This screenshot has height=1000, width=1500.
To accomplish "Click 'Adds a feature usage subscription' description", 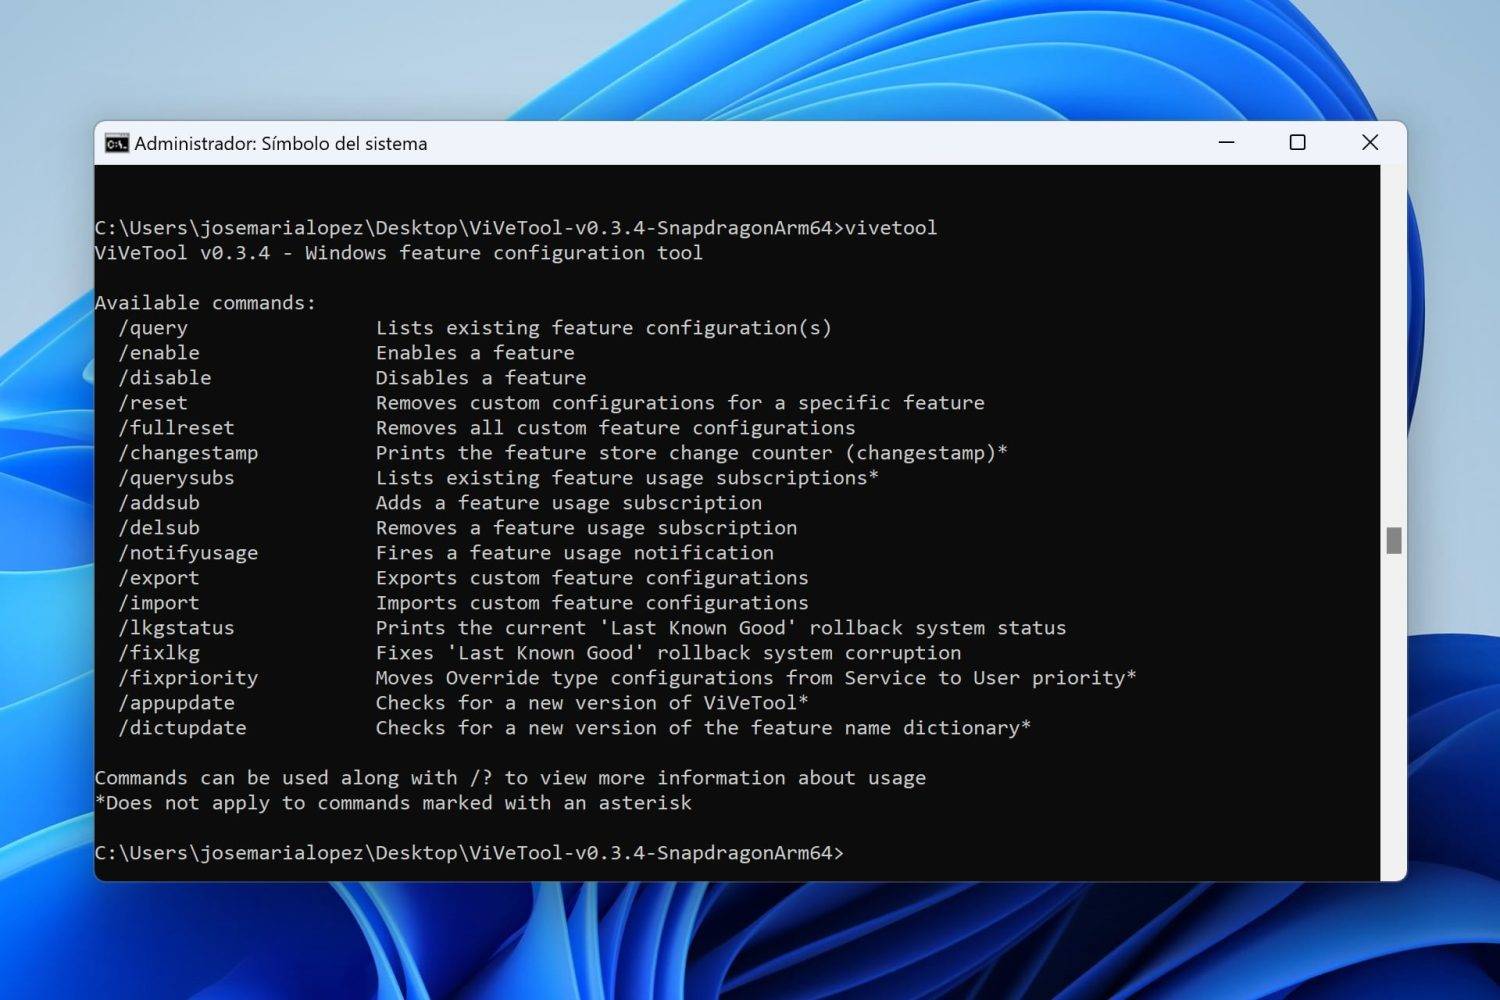I will click(569, 503).
